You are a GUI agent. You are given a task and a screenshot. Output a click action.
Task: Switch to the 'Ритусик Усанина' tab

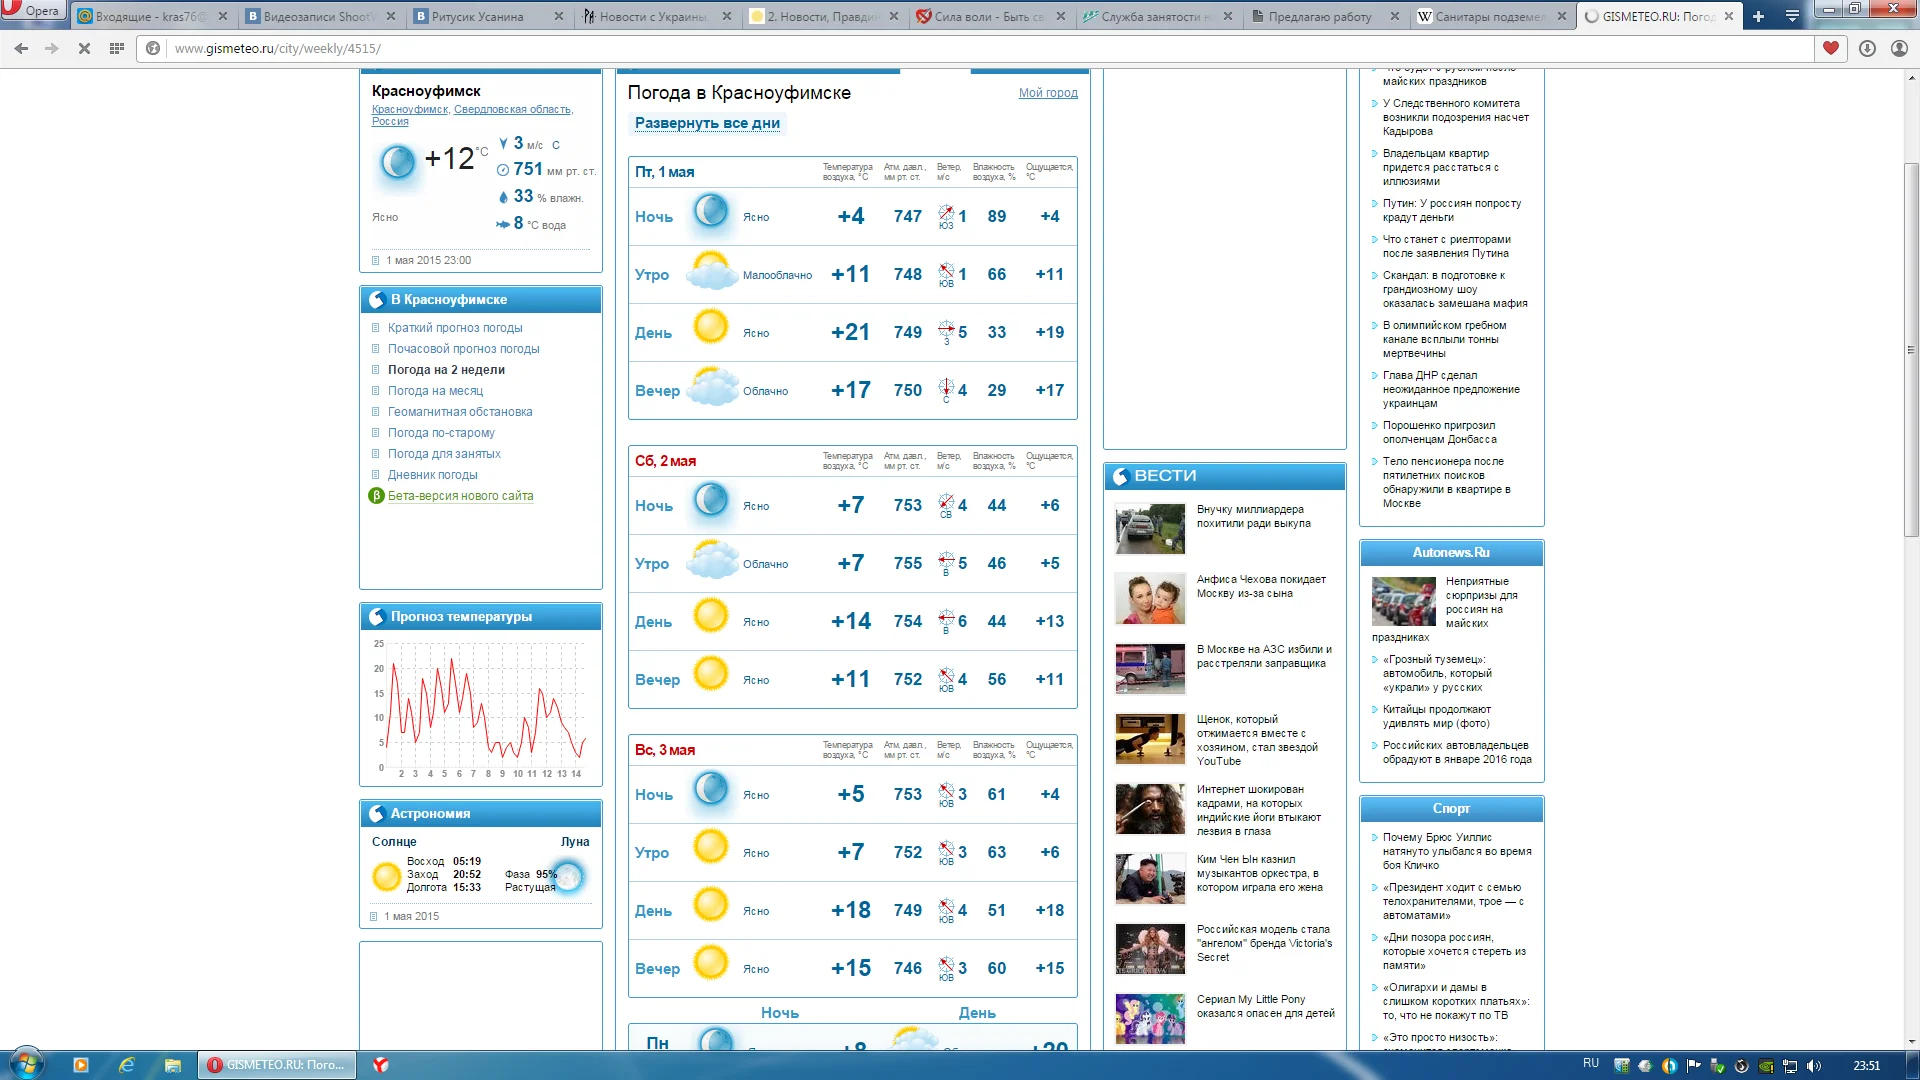coord(478,16)
